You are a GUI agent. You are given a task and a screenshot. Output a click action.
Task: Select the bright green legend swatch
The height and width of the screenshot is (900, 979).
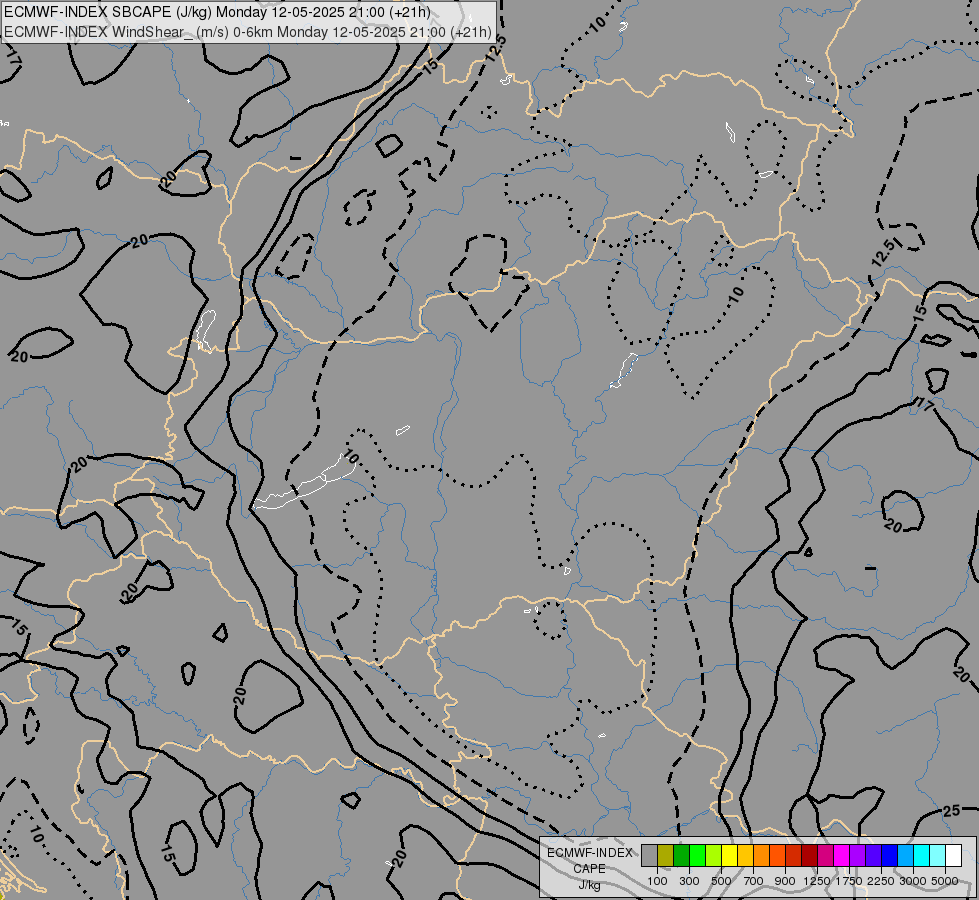click(x=697, y=856)
